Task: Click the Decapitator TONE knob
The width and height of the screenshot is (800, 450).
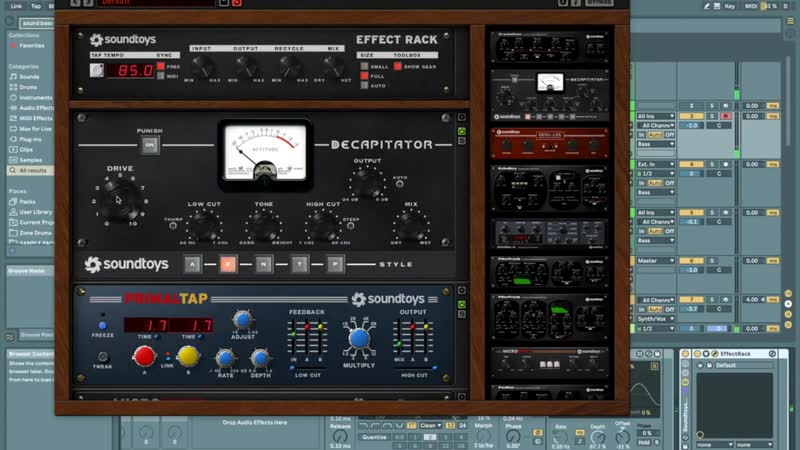Action: tap(264, 226)
